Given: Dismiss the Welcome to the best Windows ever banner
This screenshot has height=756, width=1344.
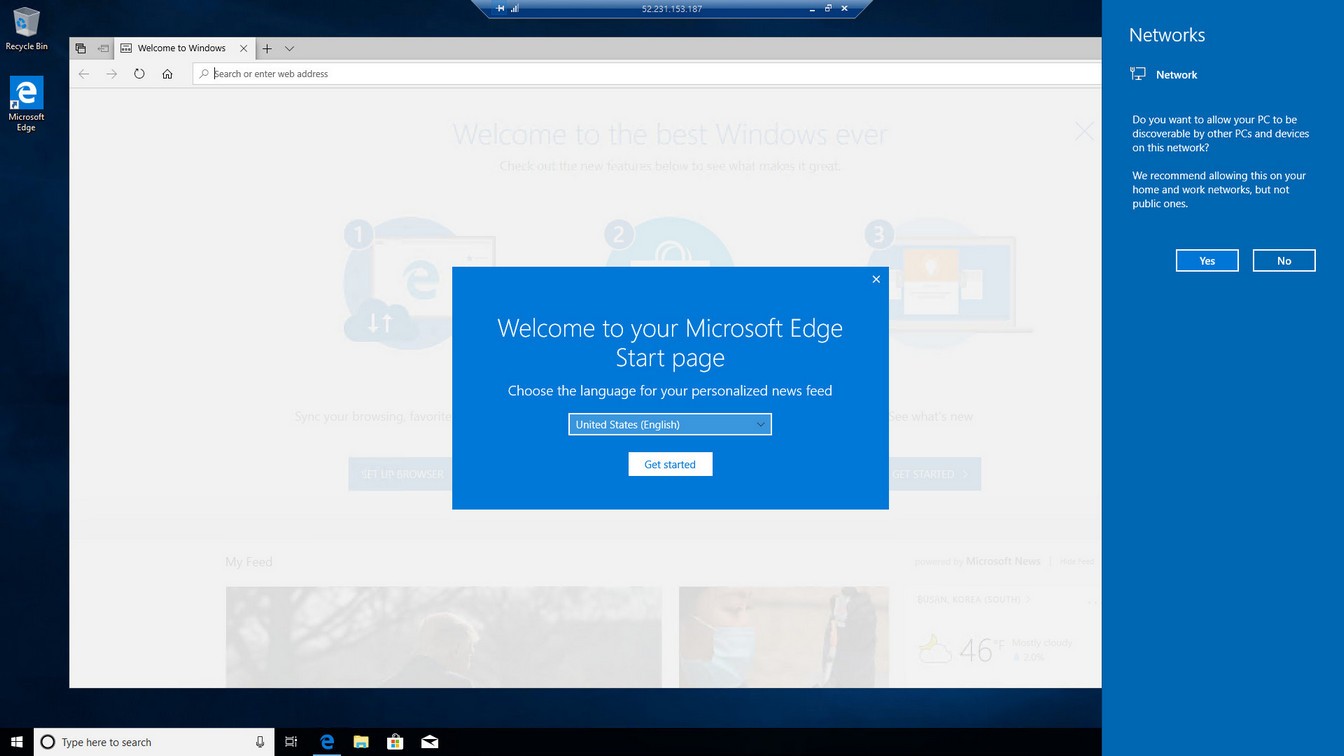Looking at the screenshot, I should click(1084, 130).
